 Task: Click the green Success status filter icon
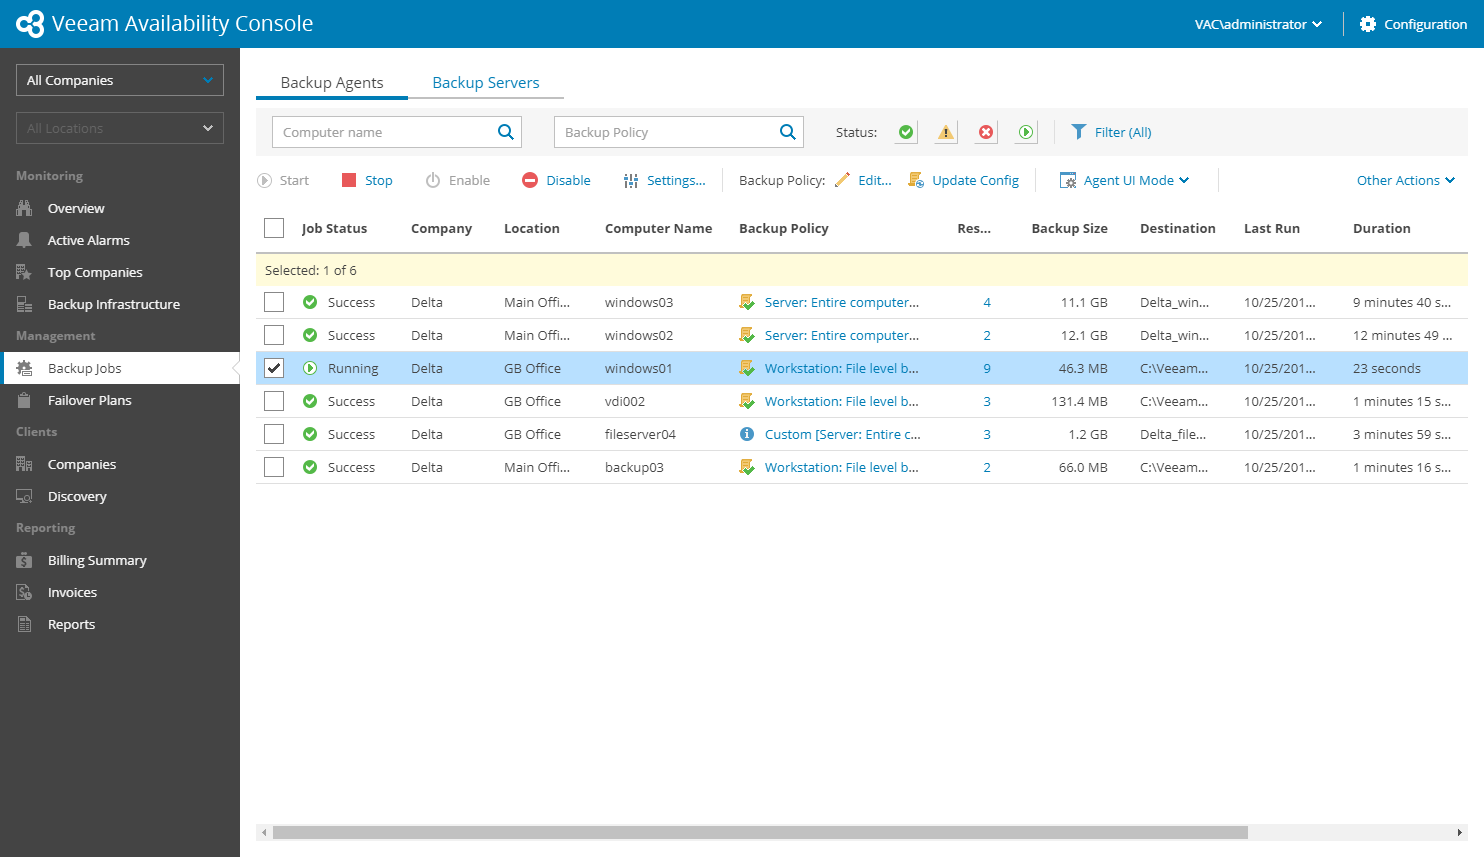906,132
